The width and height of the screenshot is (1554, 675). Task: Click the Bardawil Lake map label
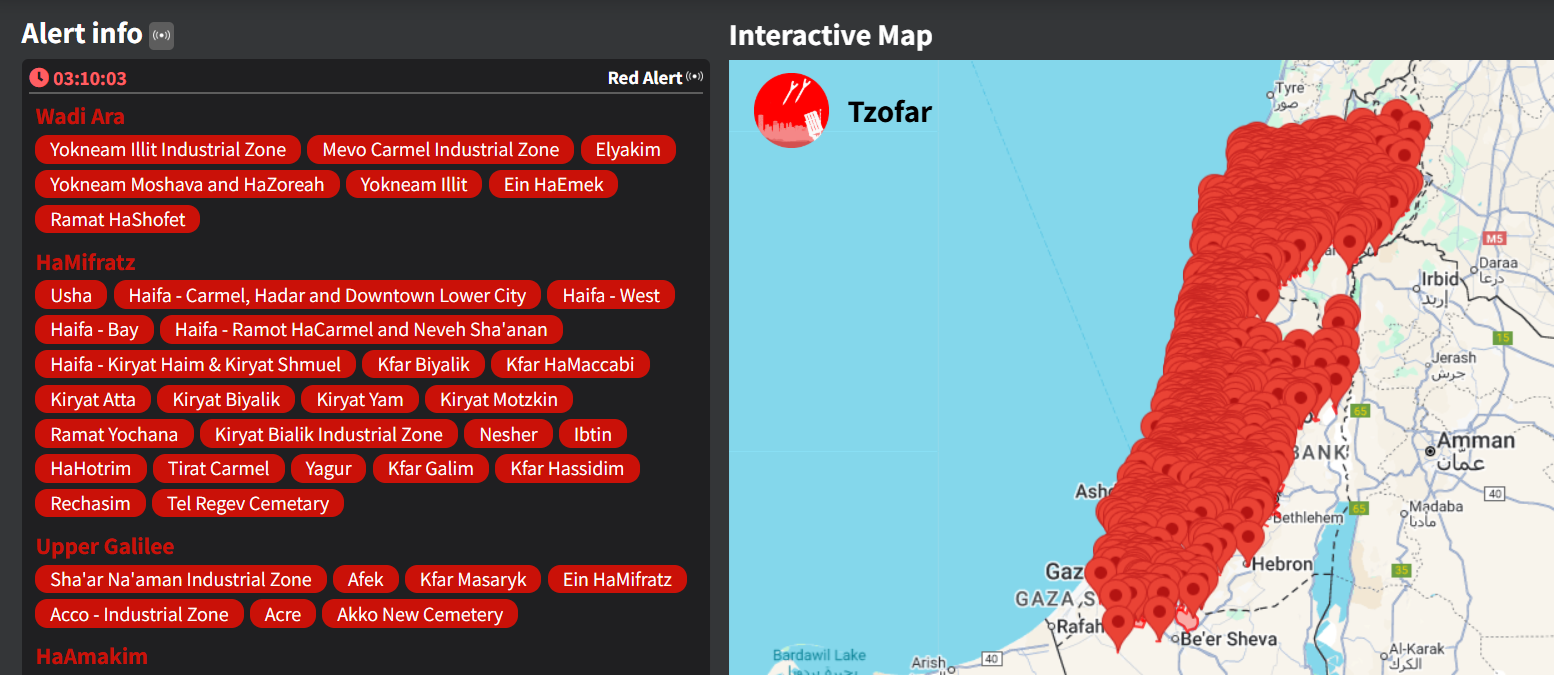click(x=819, y=655)
